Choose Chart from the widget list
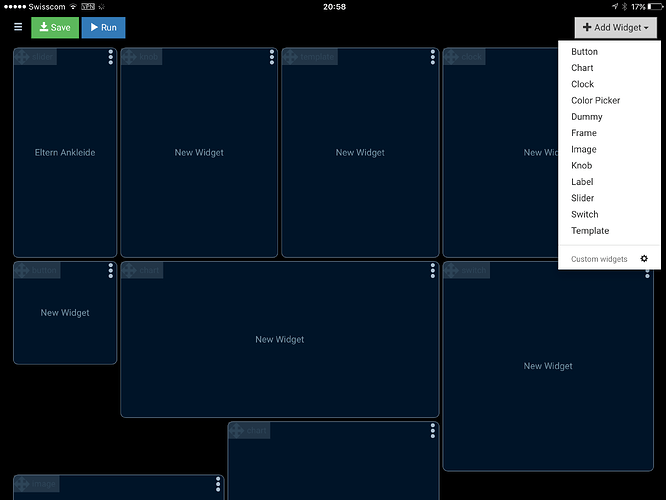This screenshot has width=666, height=500. tap(582, 68)
